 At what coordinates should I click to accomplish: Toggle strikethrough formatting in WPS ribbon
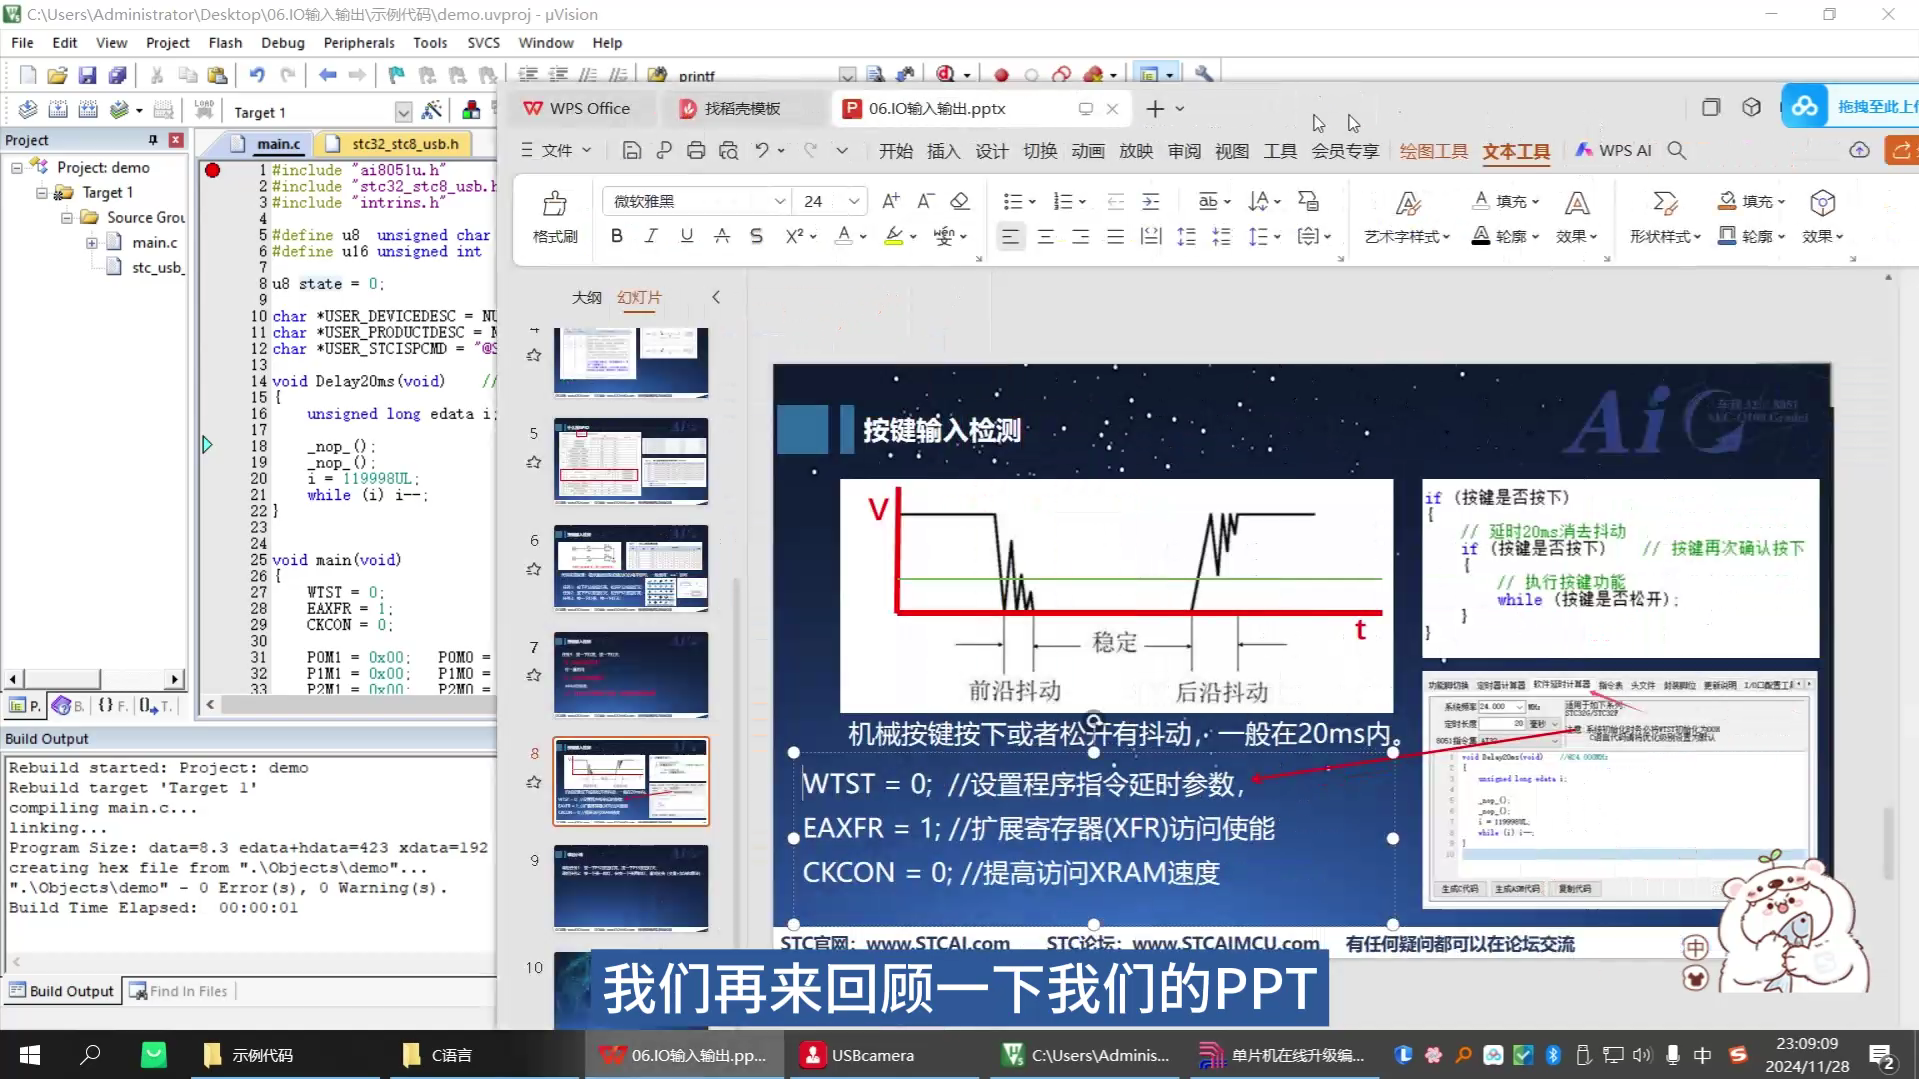[x=721, y=236]
